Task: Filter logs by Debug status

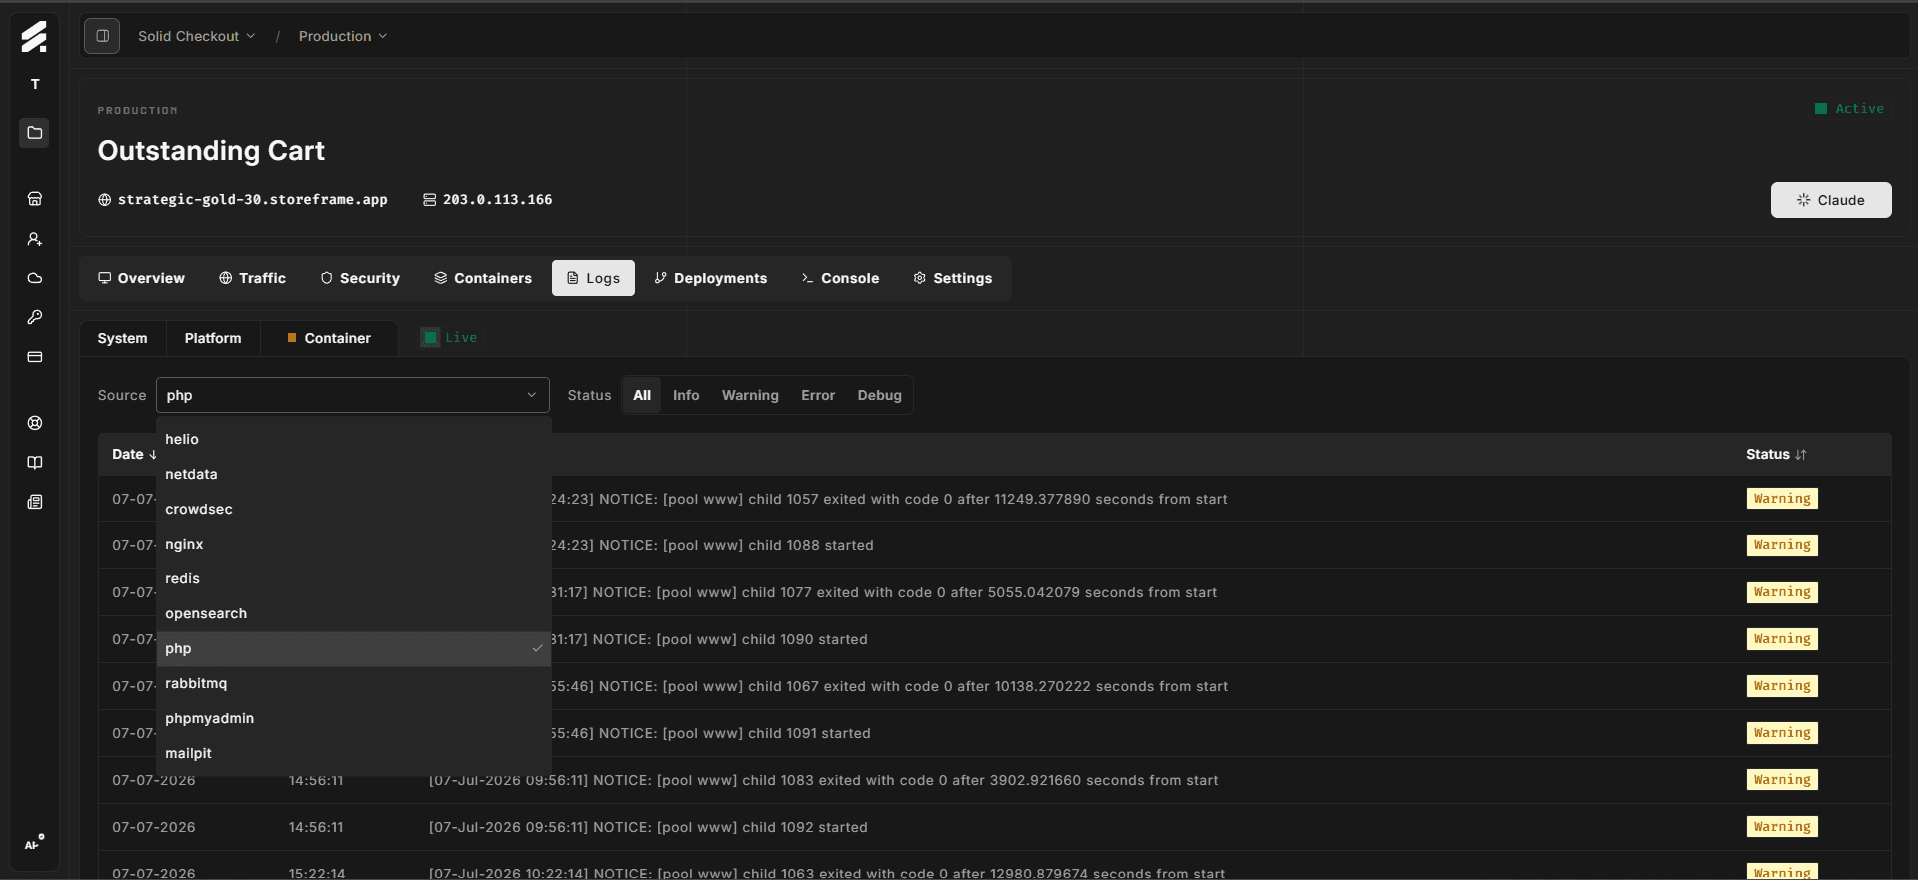Action: 879,395
